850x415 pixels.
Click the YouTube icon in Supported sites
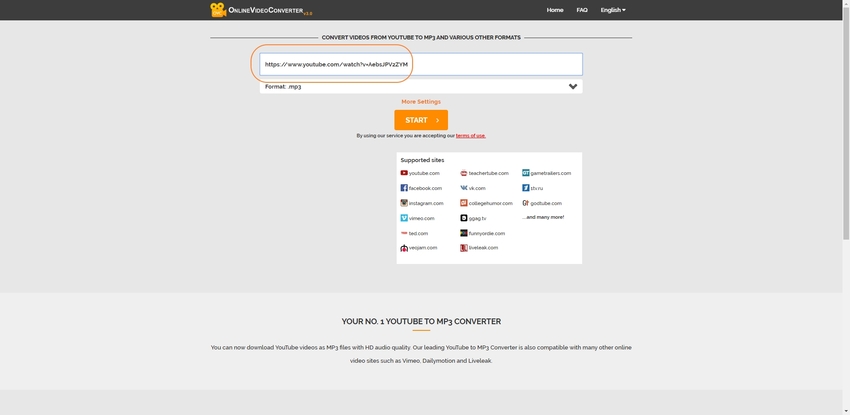click(x=404, y=173)
